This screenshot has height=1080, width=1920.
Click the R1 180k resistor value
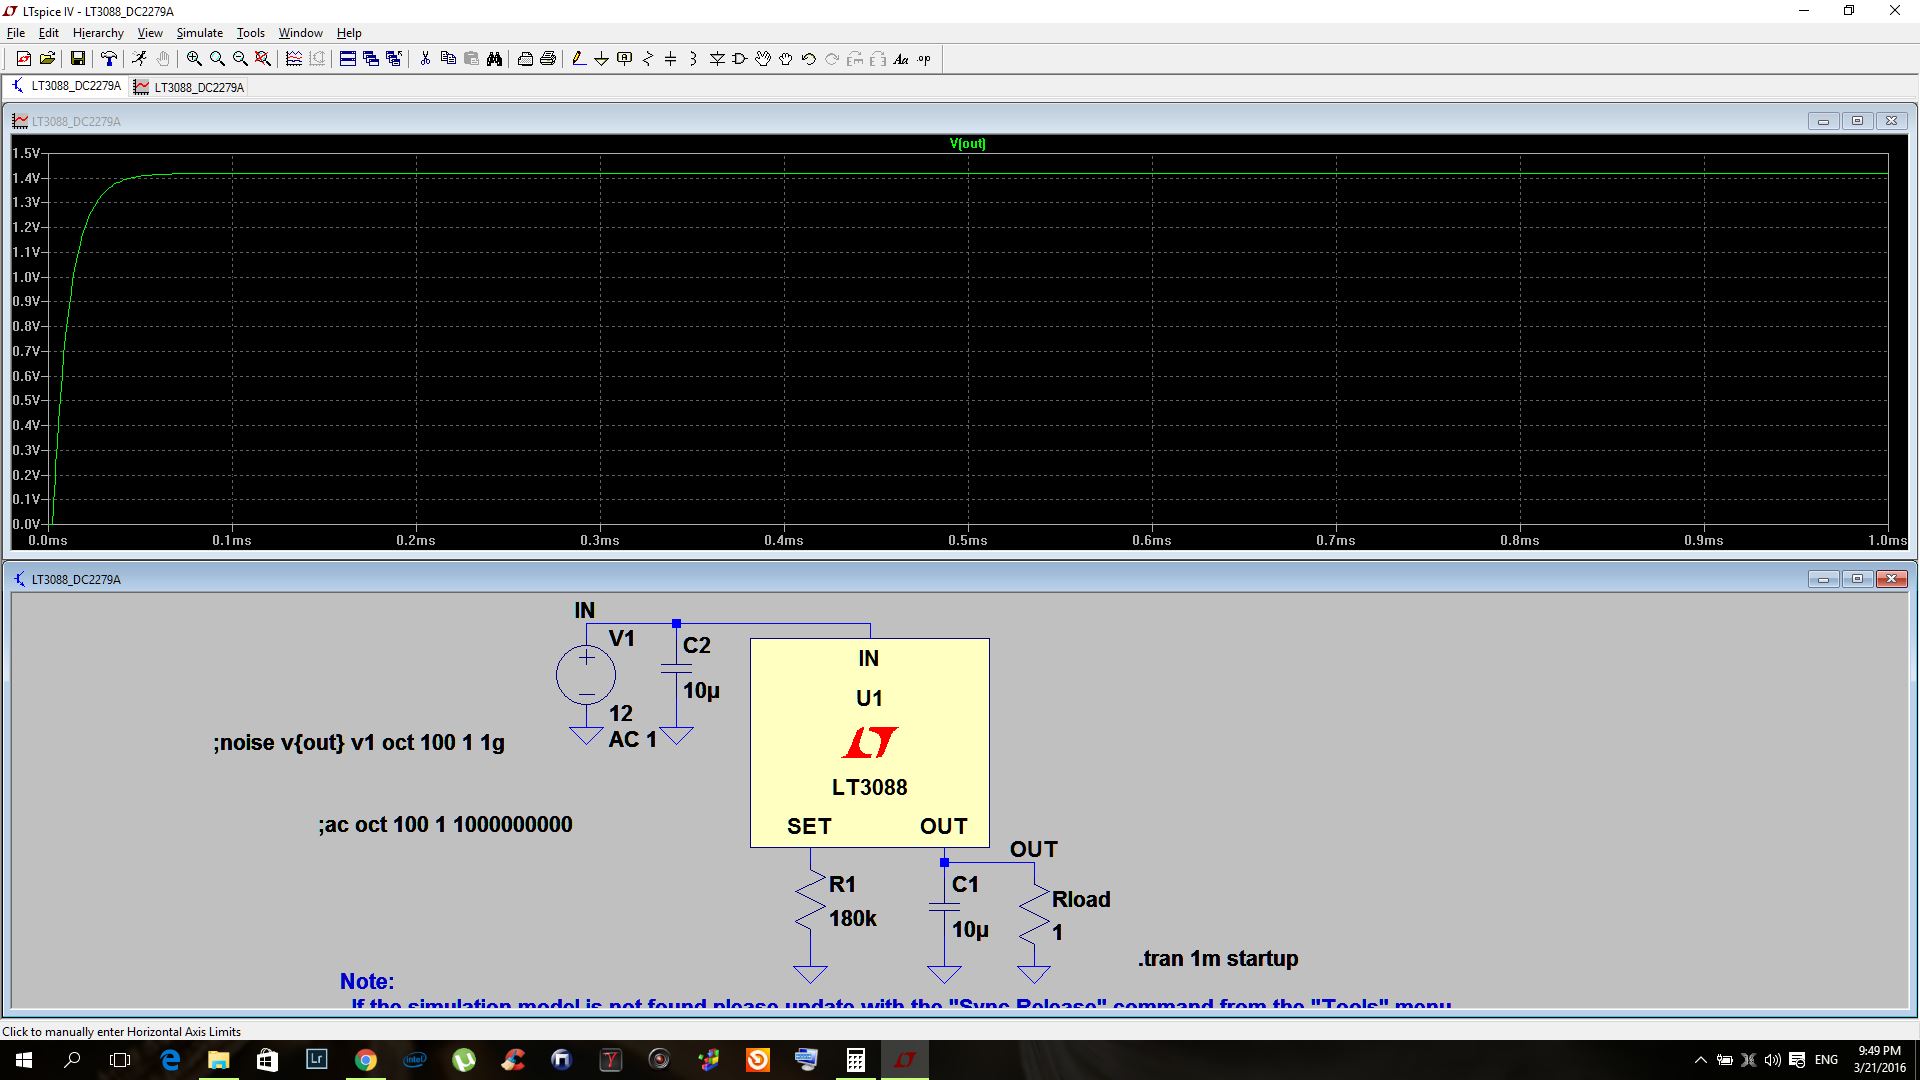tap(852, 918)
